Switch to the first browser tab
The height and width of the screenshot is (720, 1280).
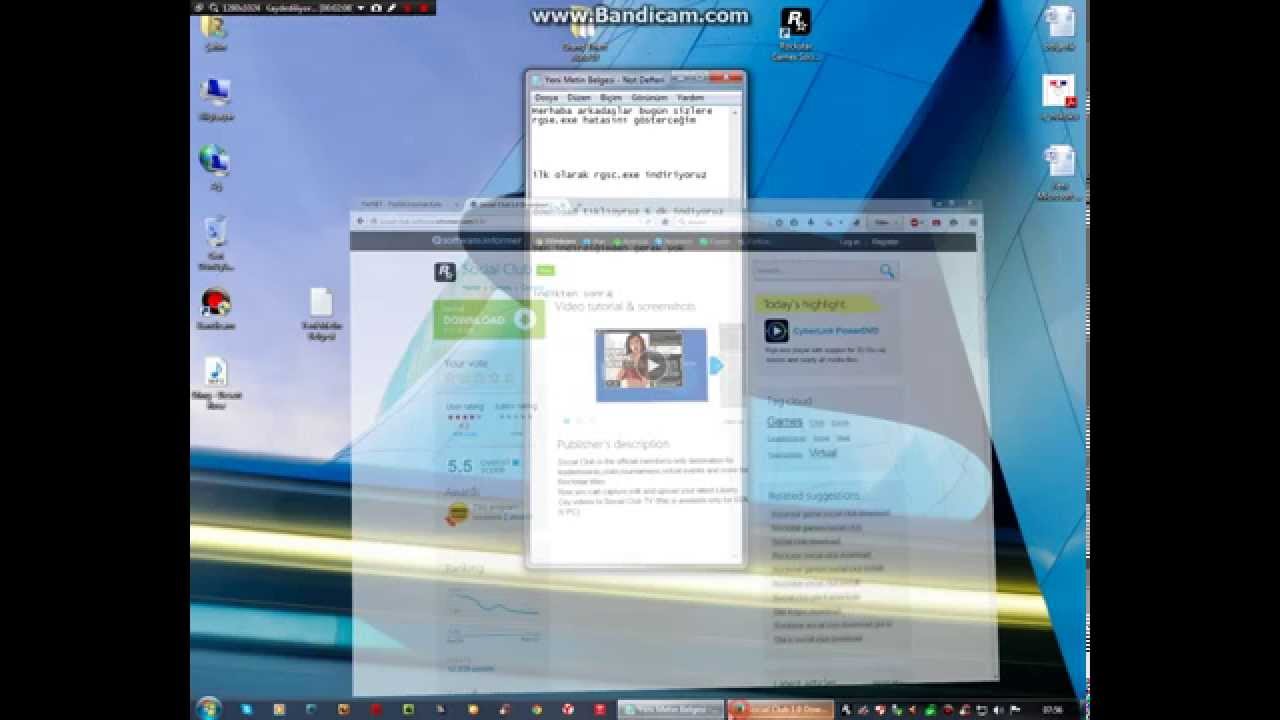point(406,204)
